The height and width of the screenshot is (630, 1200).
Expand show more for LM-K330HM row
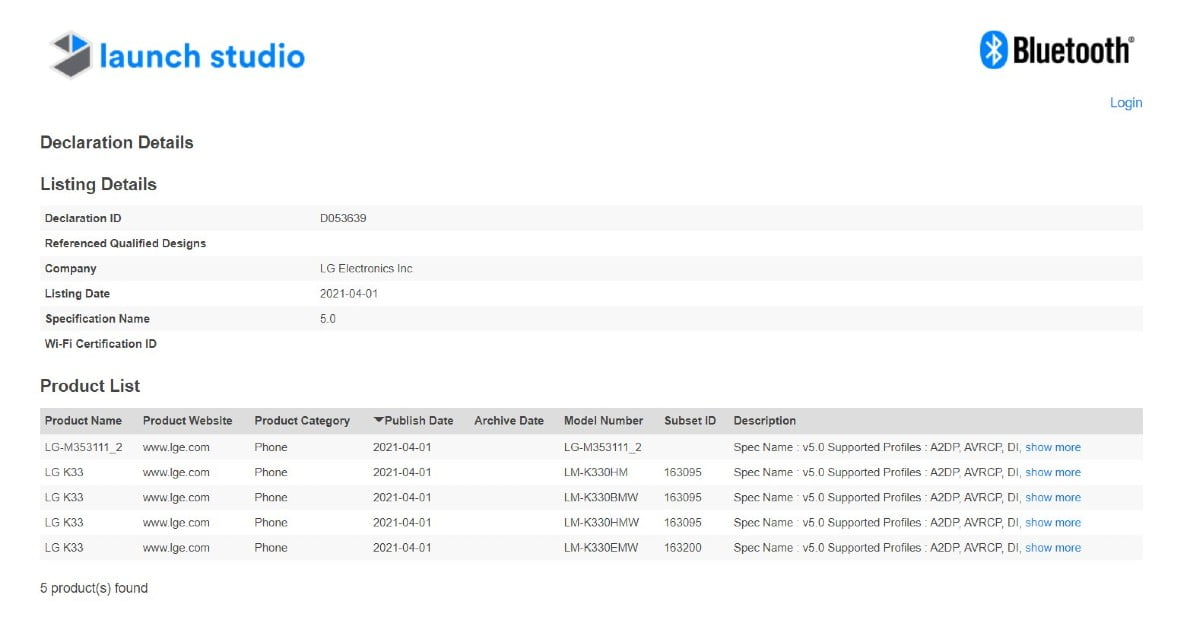coord(1053,472)
